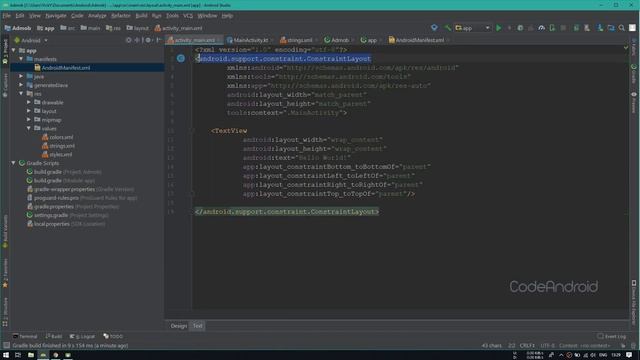Click the gutter class icon beside ConstraintLayout line
The image size is (640, 360).
pyautogui.click(x=181, y=59)
